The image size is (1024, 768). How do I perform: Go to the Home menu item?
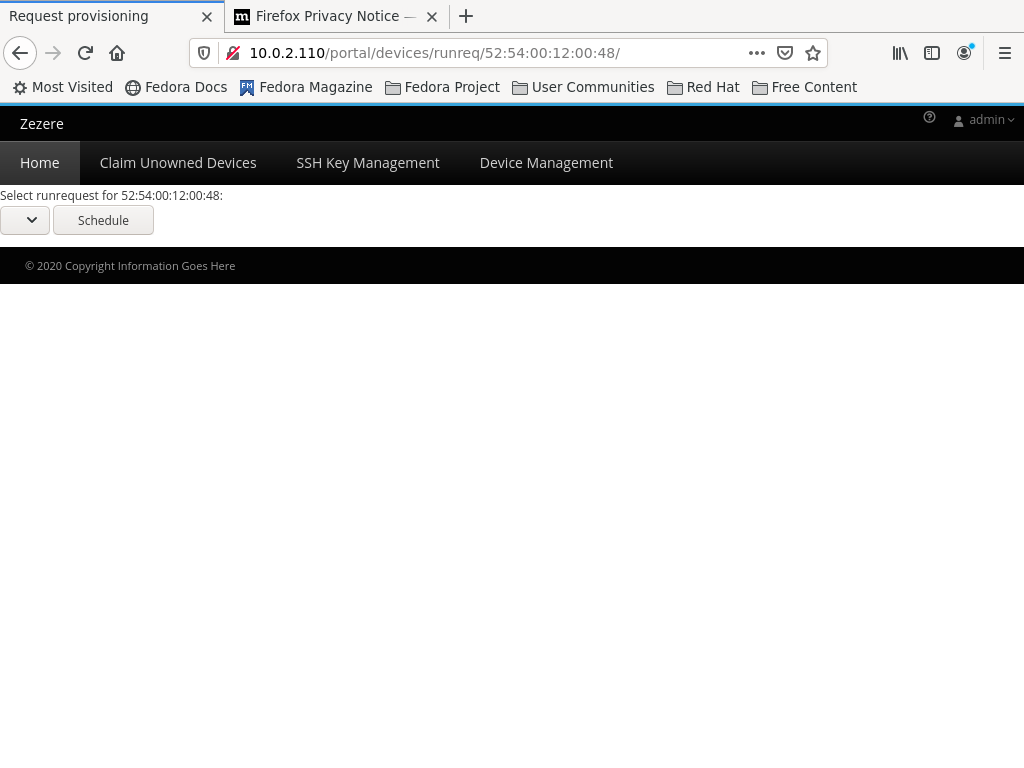click(40, 163)
